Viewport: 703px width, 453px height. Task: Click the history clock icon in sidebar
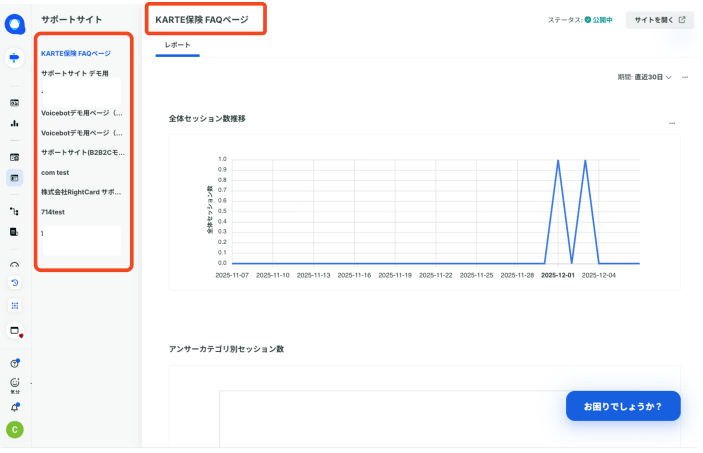tap(15, 282)
